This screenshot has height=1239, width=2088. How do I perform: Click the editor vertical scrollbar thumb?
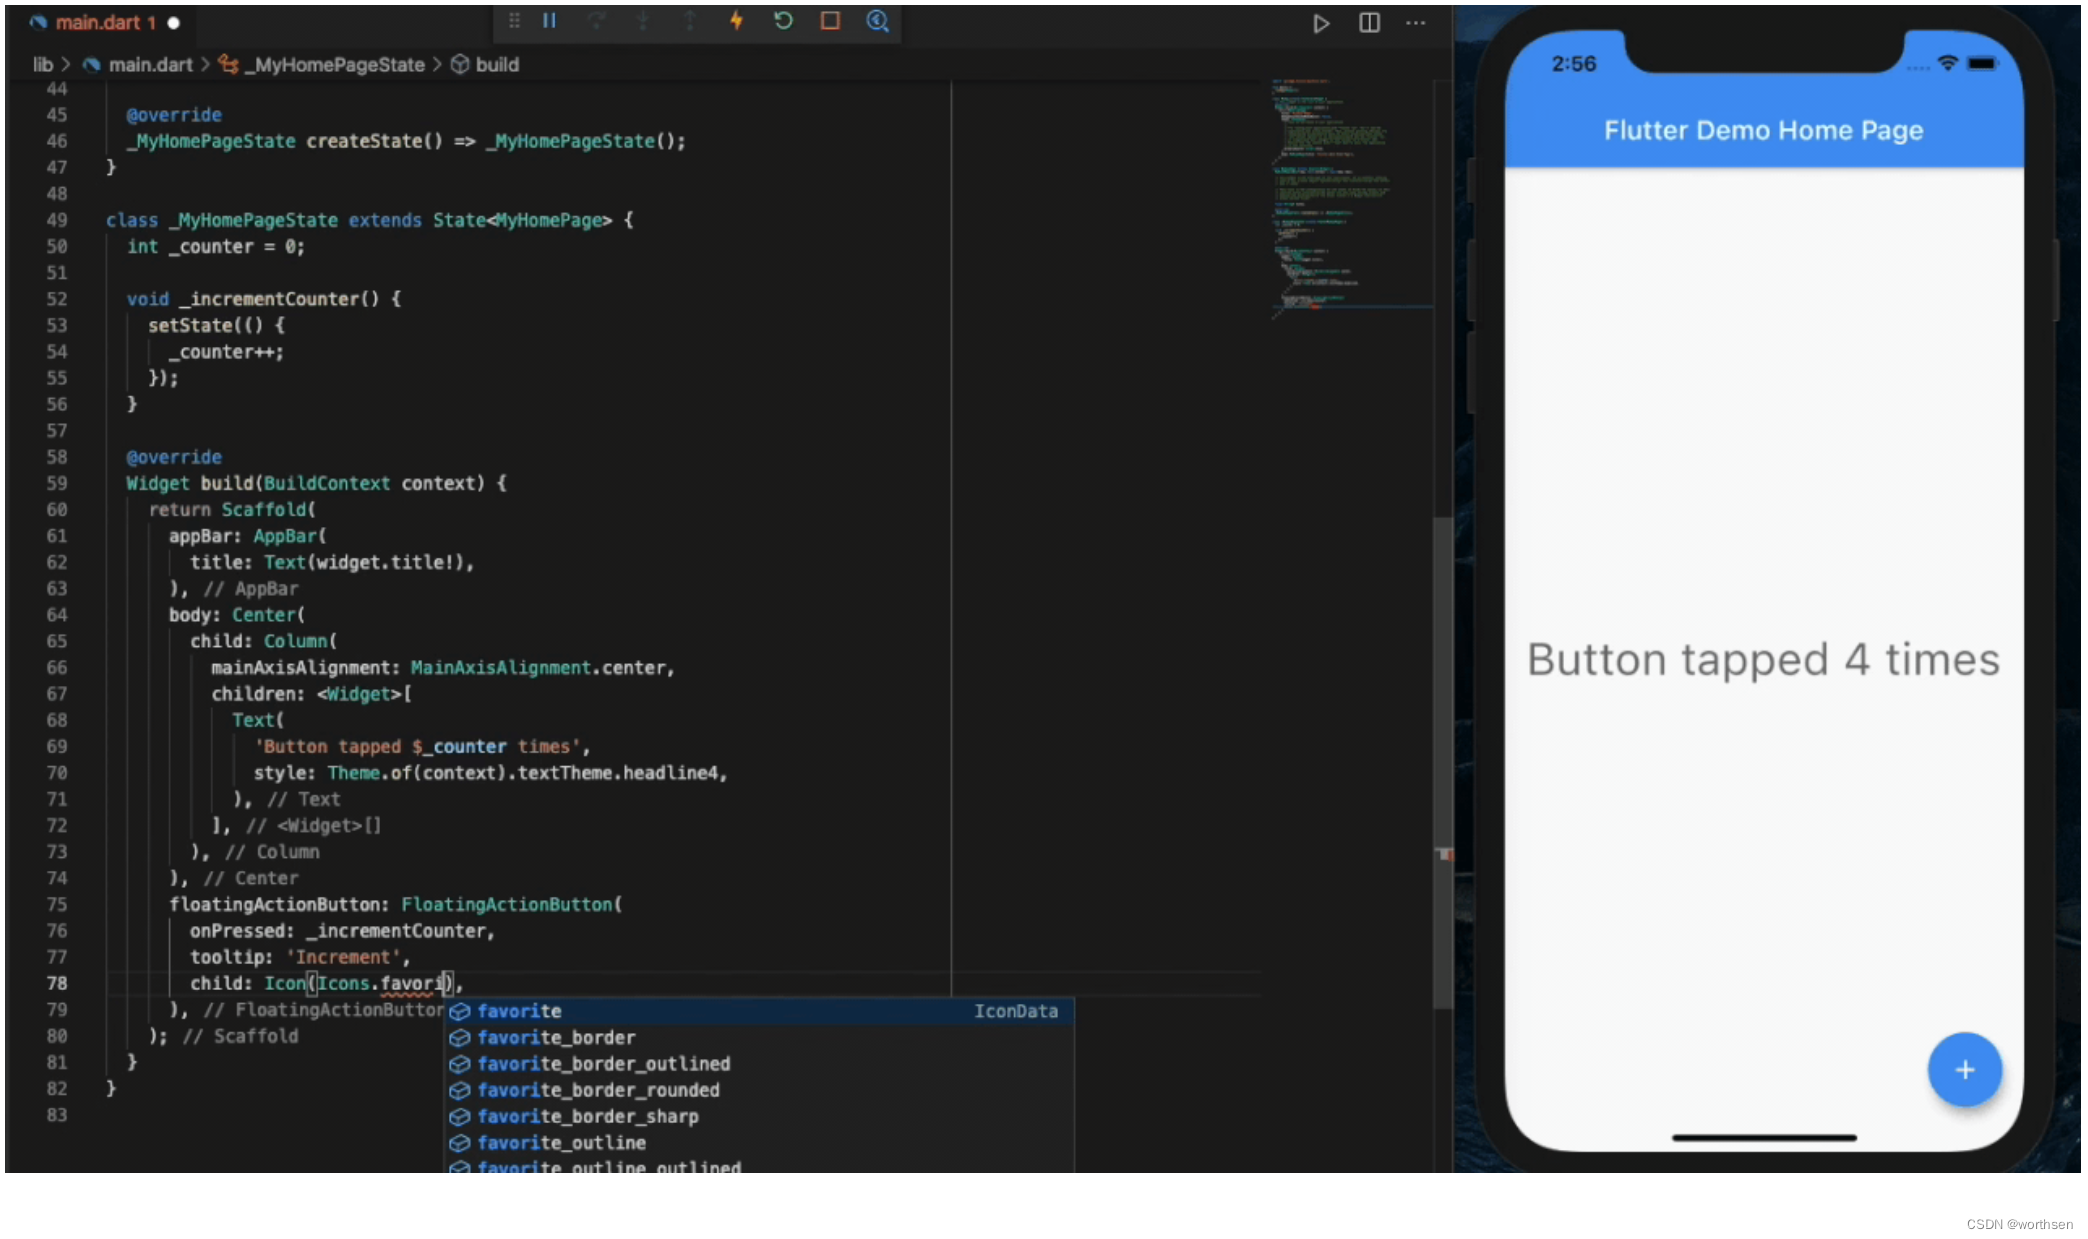[1442, 762]
